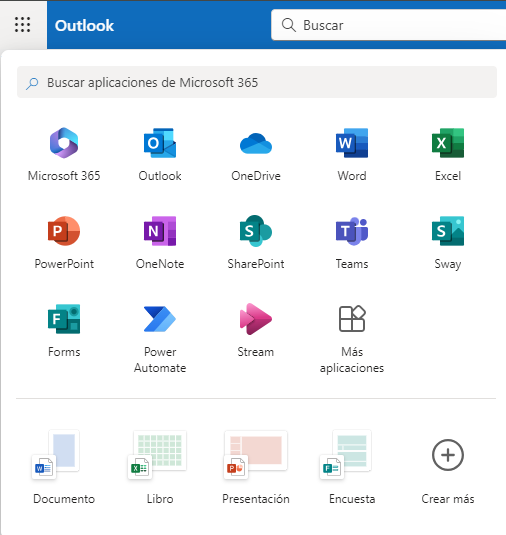Click the Buscar aplicaciones de Microsoft 365 field
The image size is (506, 535).
point(257,82)
